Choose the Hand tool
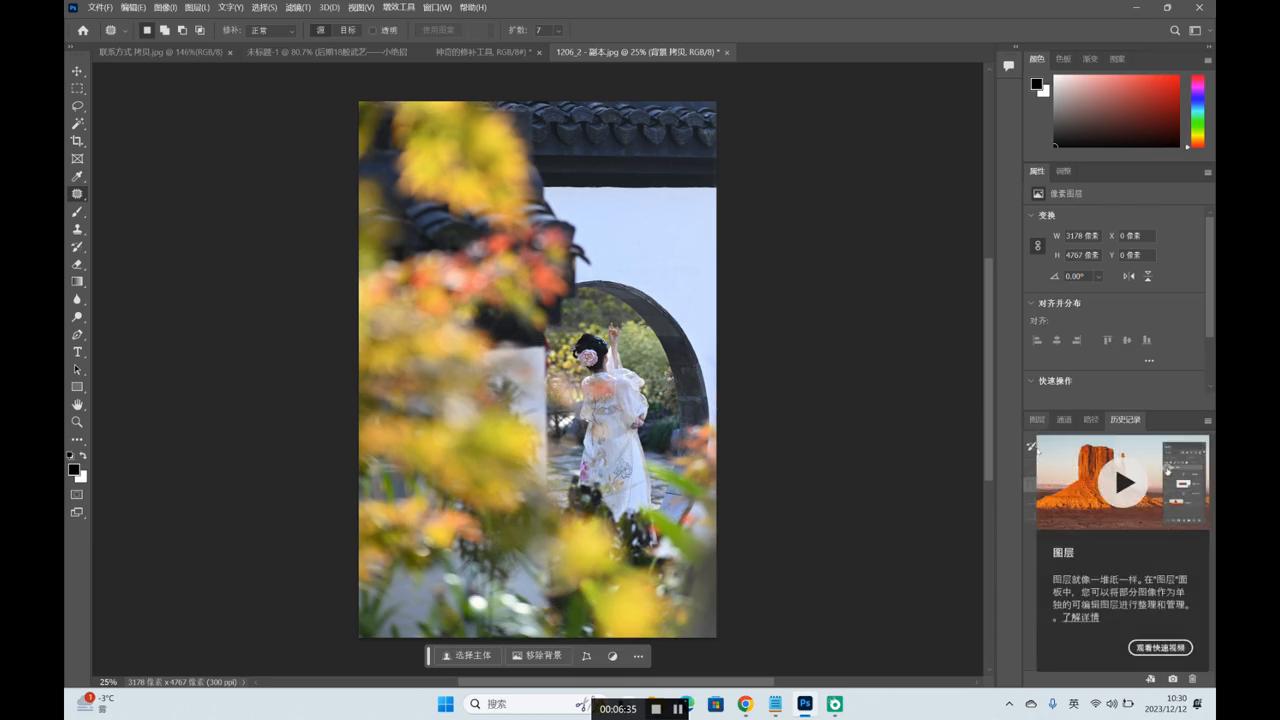This screenshot has height=720, width=1280. (x=77, y=404)
